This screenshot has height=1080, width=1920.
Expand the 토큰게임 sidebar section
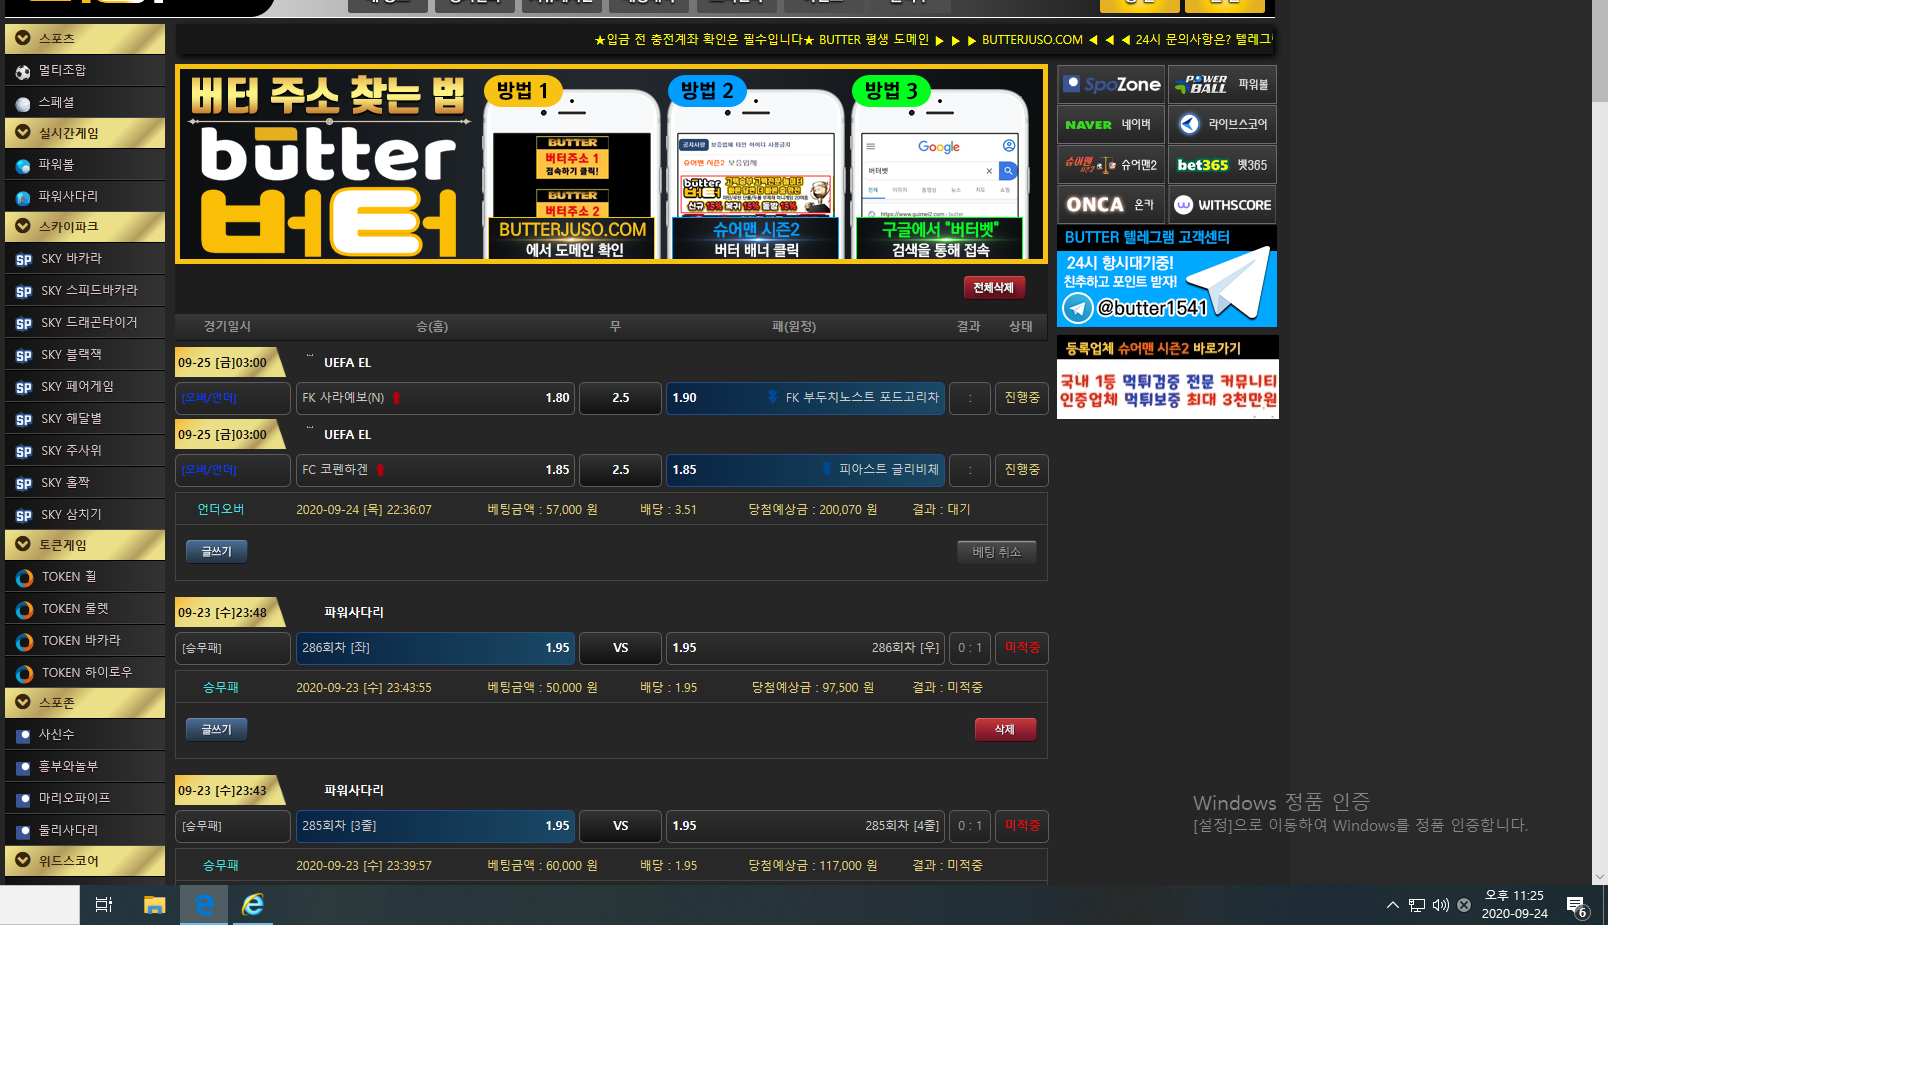(x=23, y=545)
